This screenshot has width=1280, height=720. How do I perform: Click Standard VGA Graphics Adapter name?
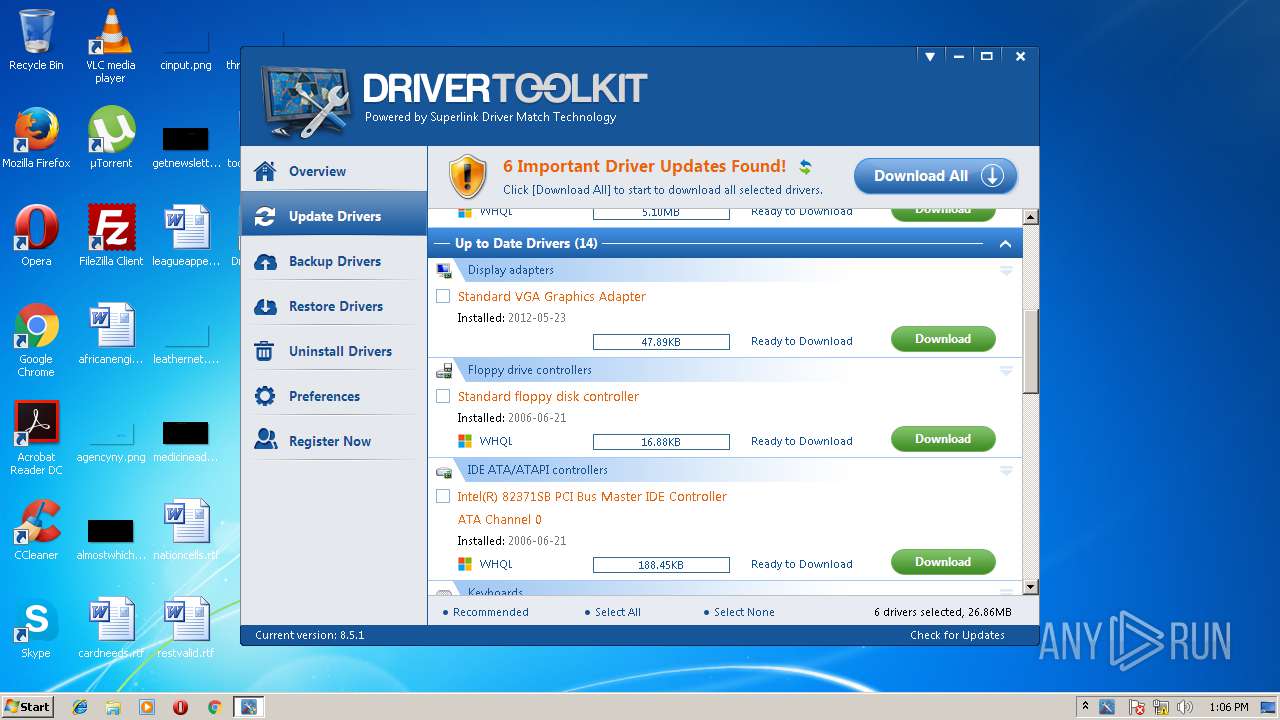click(551, 296)
